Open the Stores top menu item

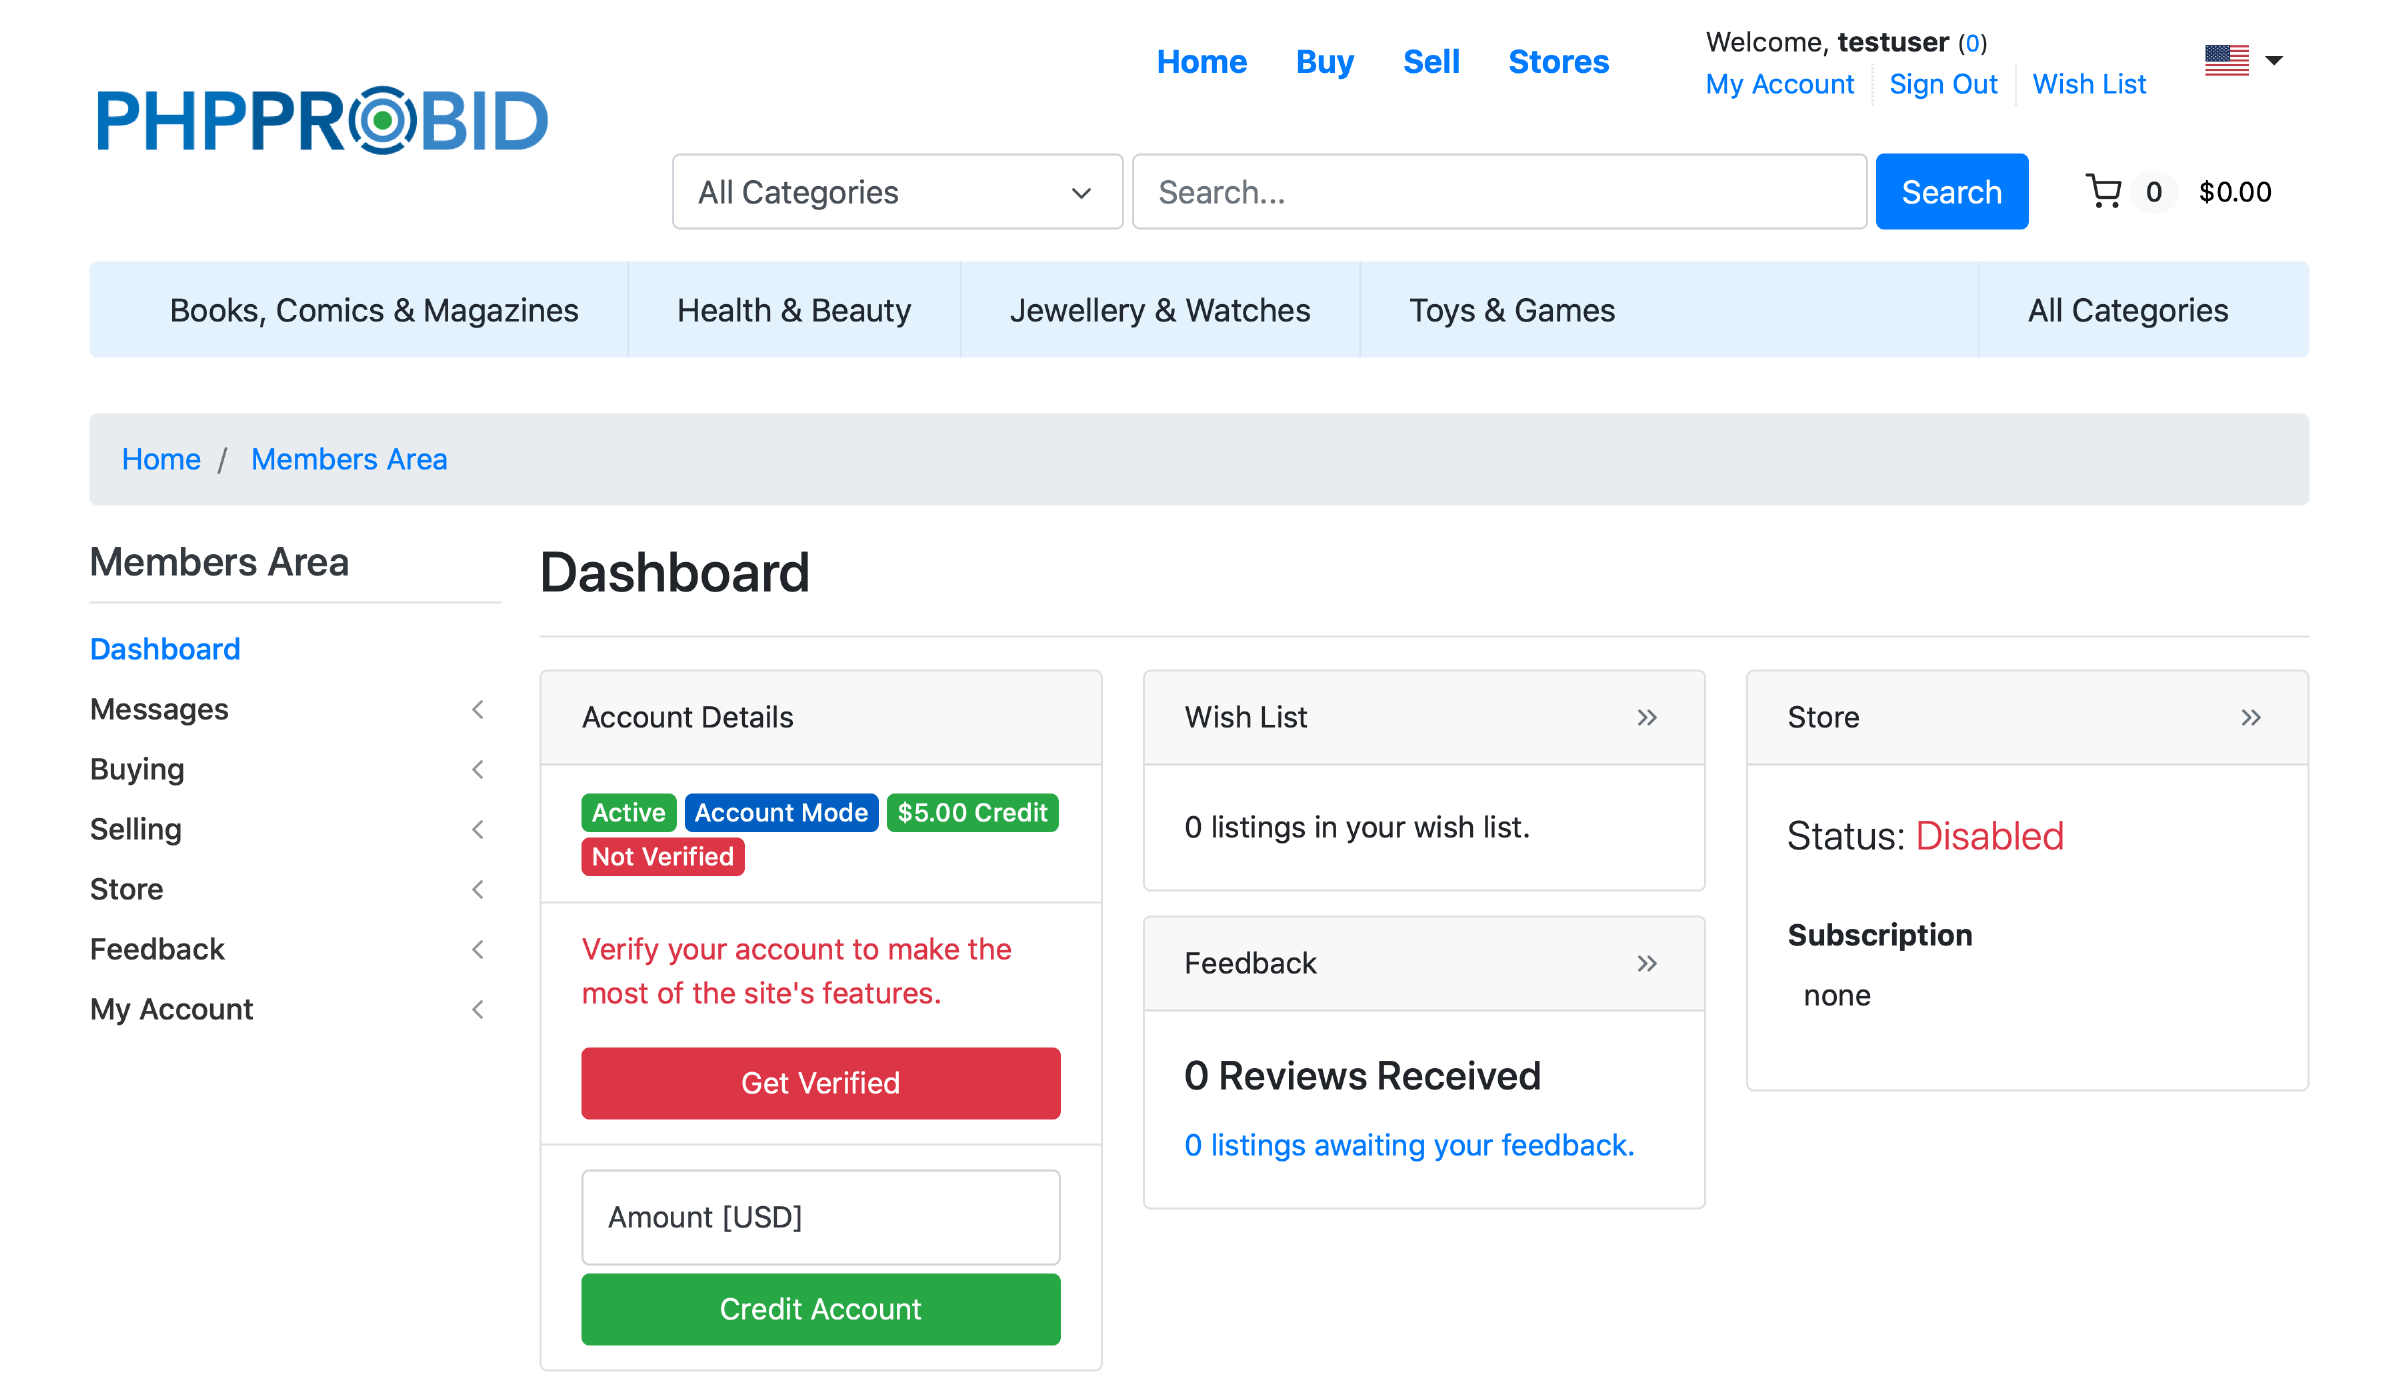[x=1558, y=62]
